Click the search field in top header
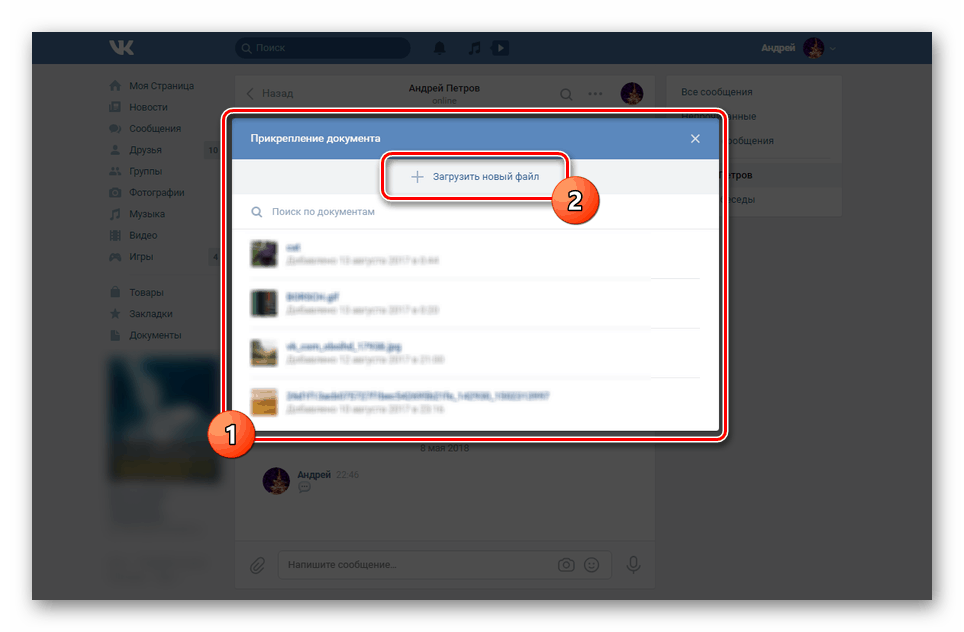Screen dimensions: 964x632 322,48
